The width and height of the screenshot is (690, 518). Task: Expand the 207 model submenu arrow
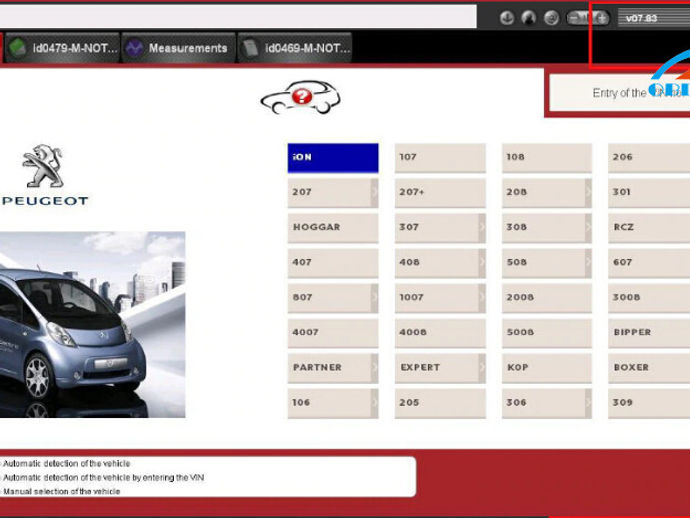pos(374,193)
